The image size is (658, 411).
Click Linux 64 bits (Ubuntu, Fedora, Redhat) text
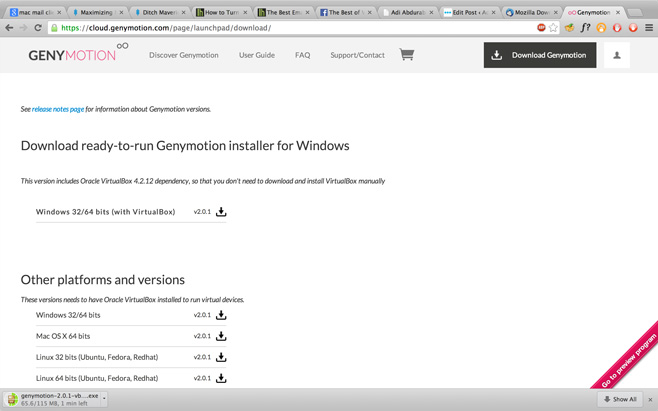coord(97,378)
